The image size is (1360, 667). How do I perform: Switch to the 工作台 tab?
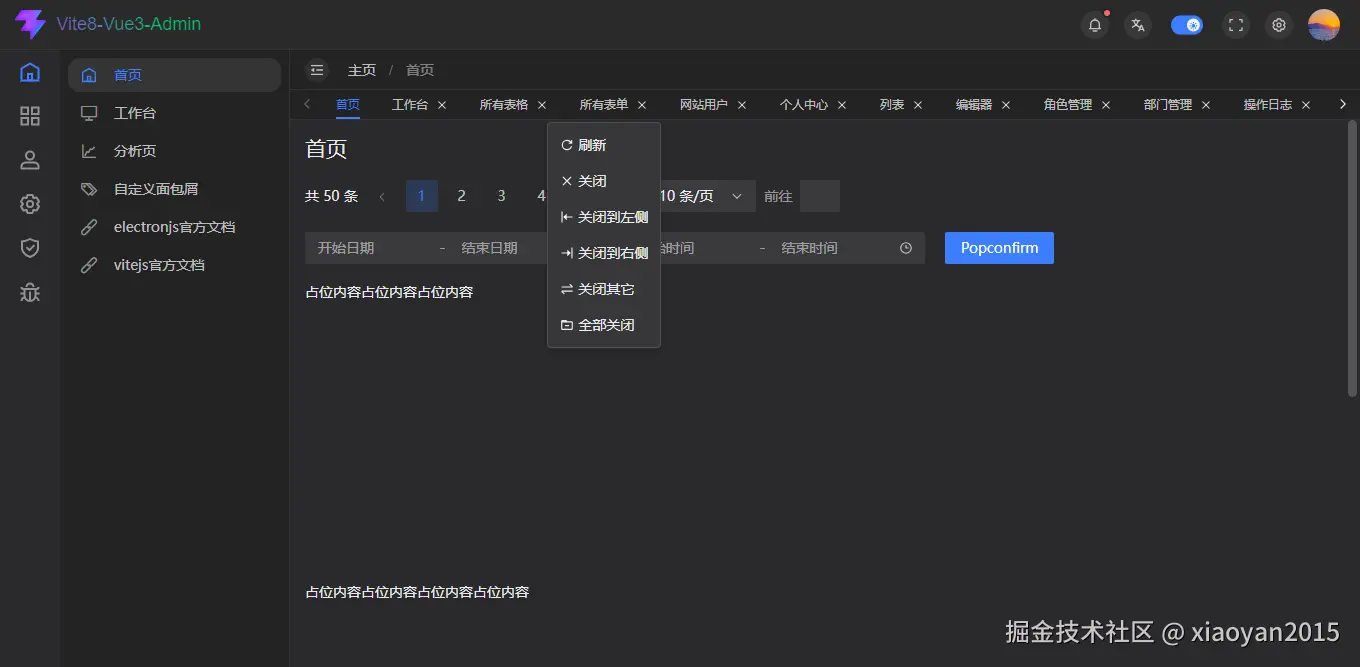(x=410, y=104)
